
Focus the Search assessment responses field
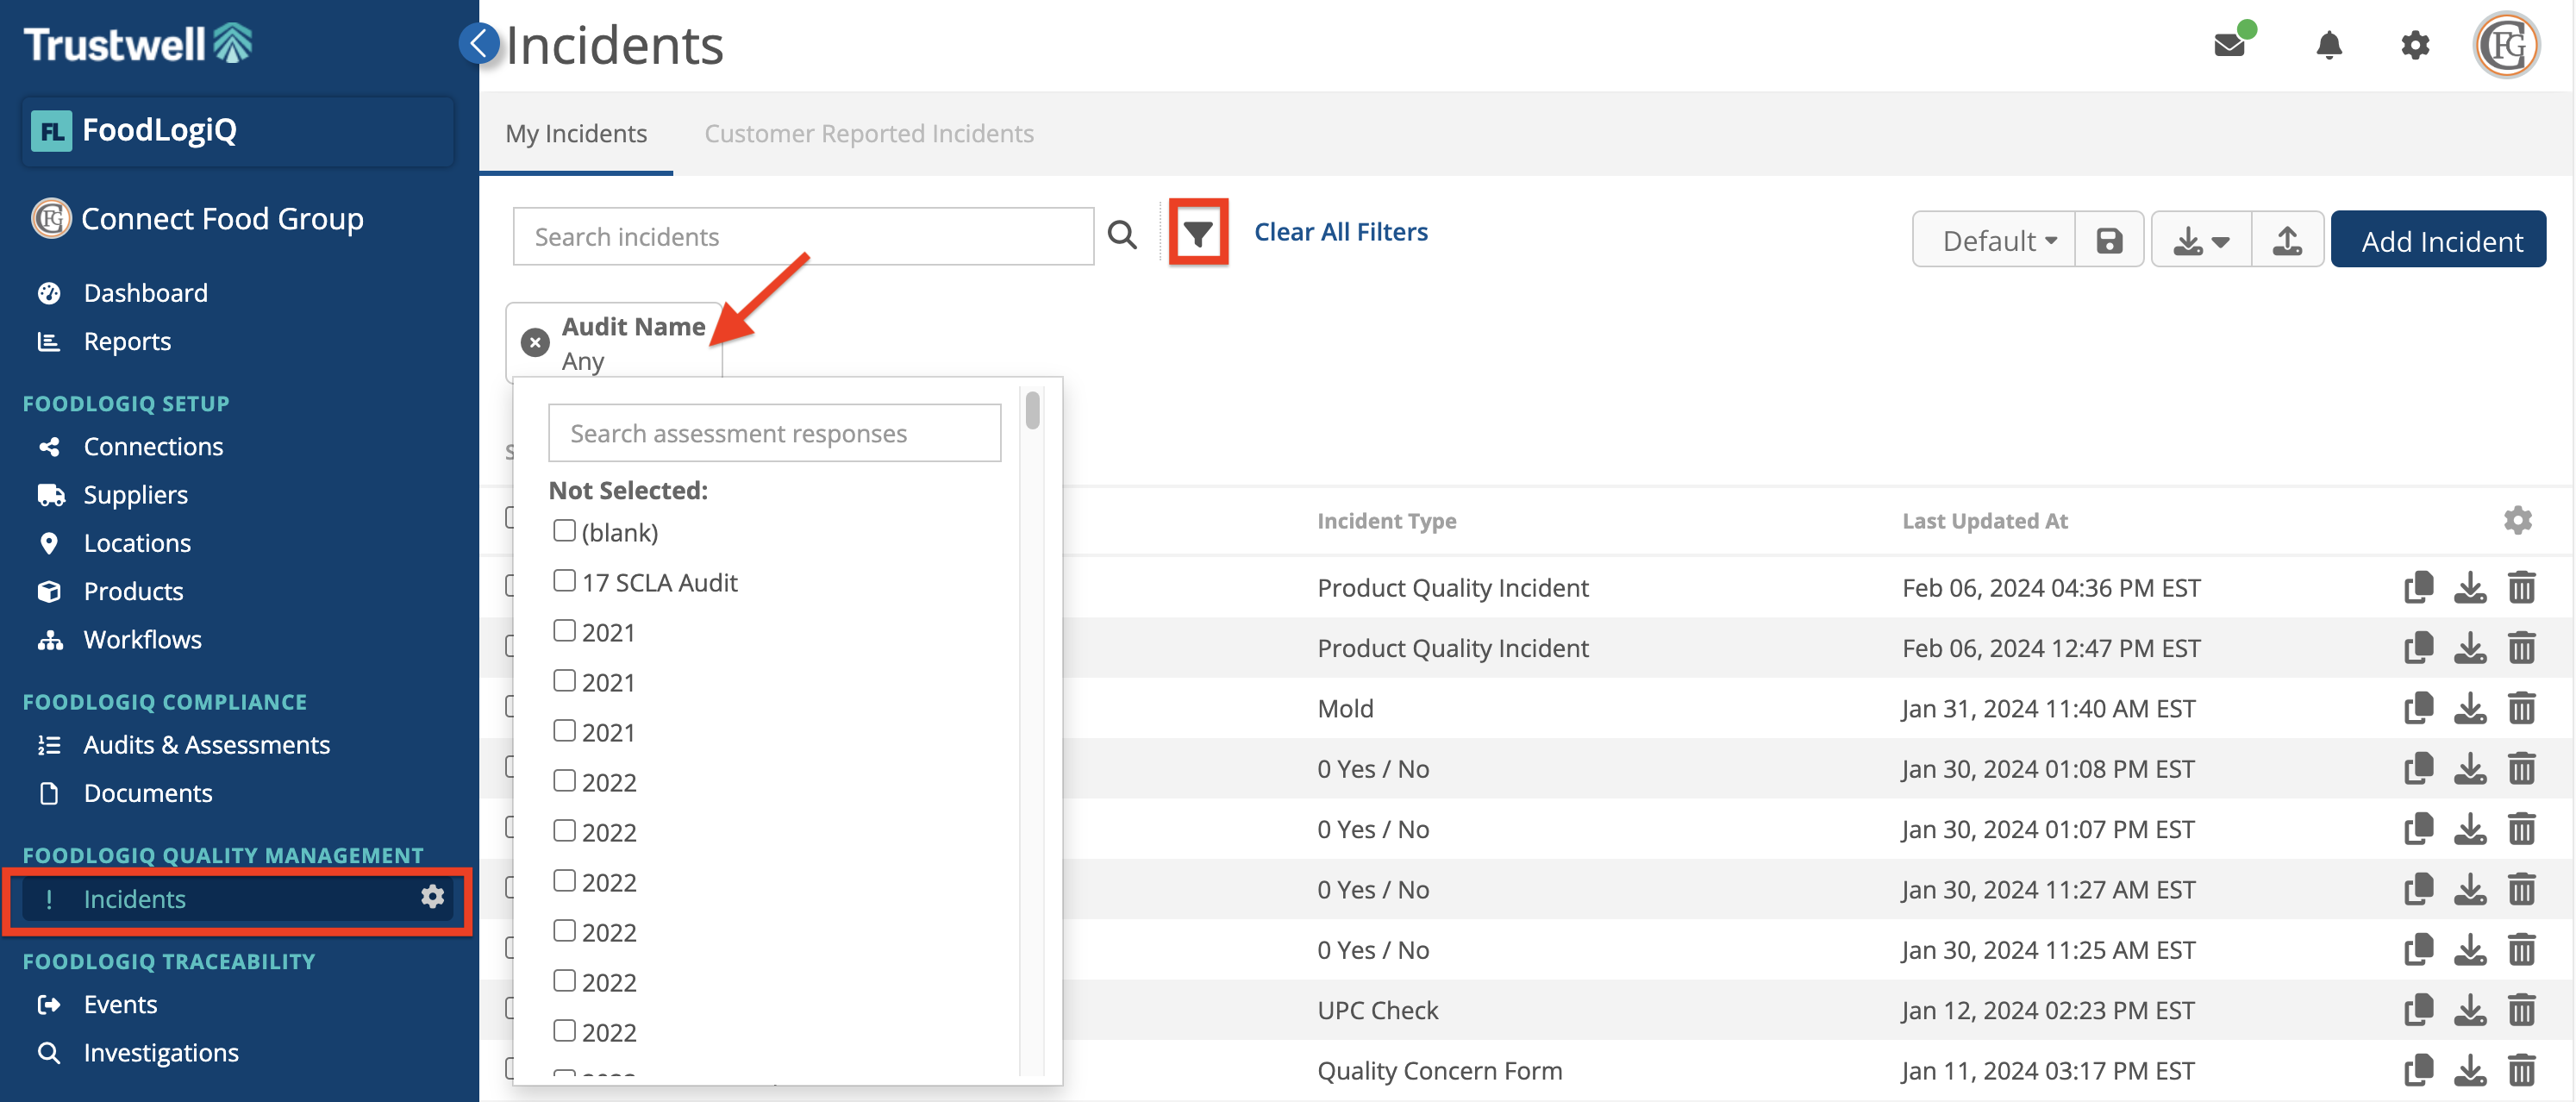coord(774,432)
